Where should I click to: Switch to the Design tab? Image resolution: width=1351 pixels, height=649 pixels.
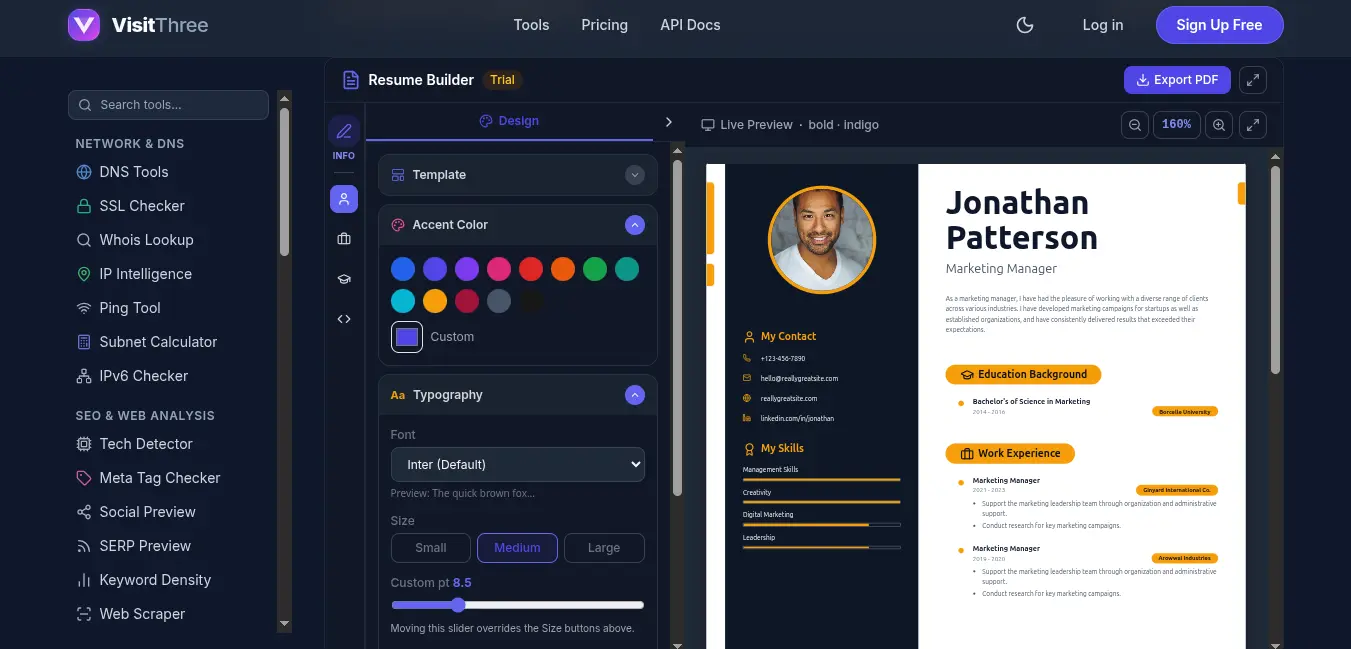(509, 121)
